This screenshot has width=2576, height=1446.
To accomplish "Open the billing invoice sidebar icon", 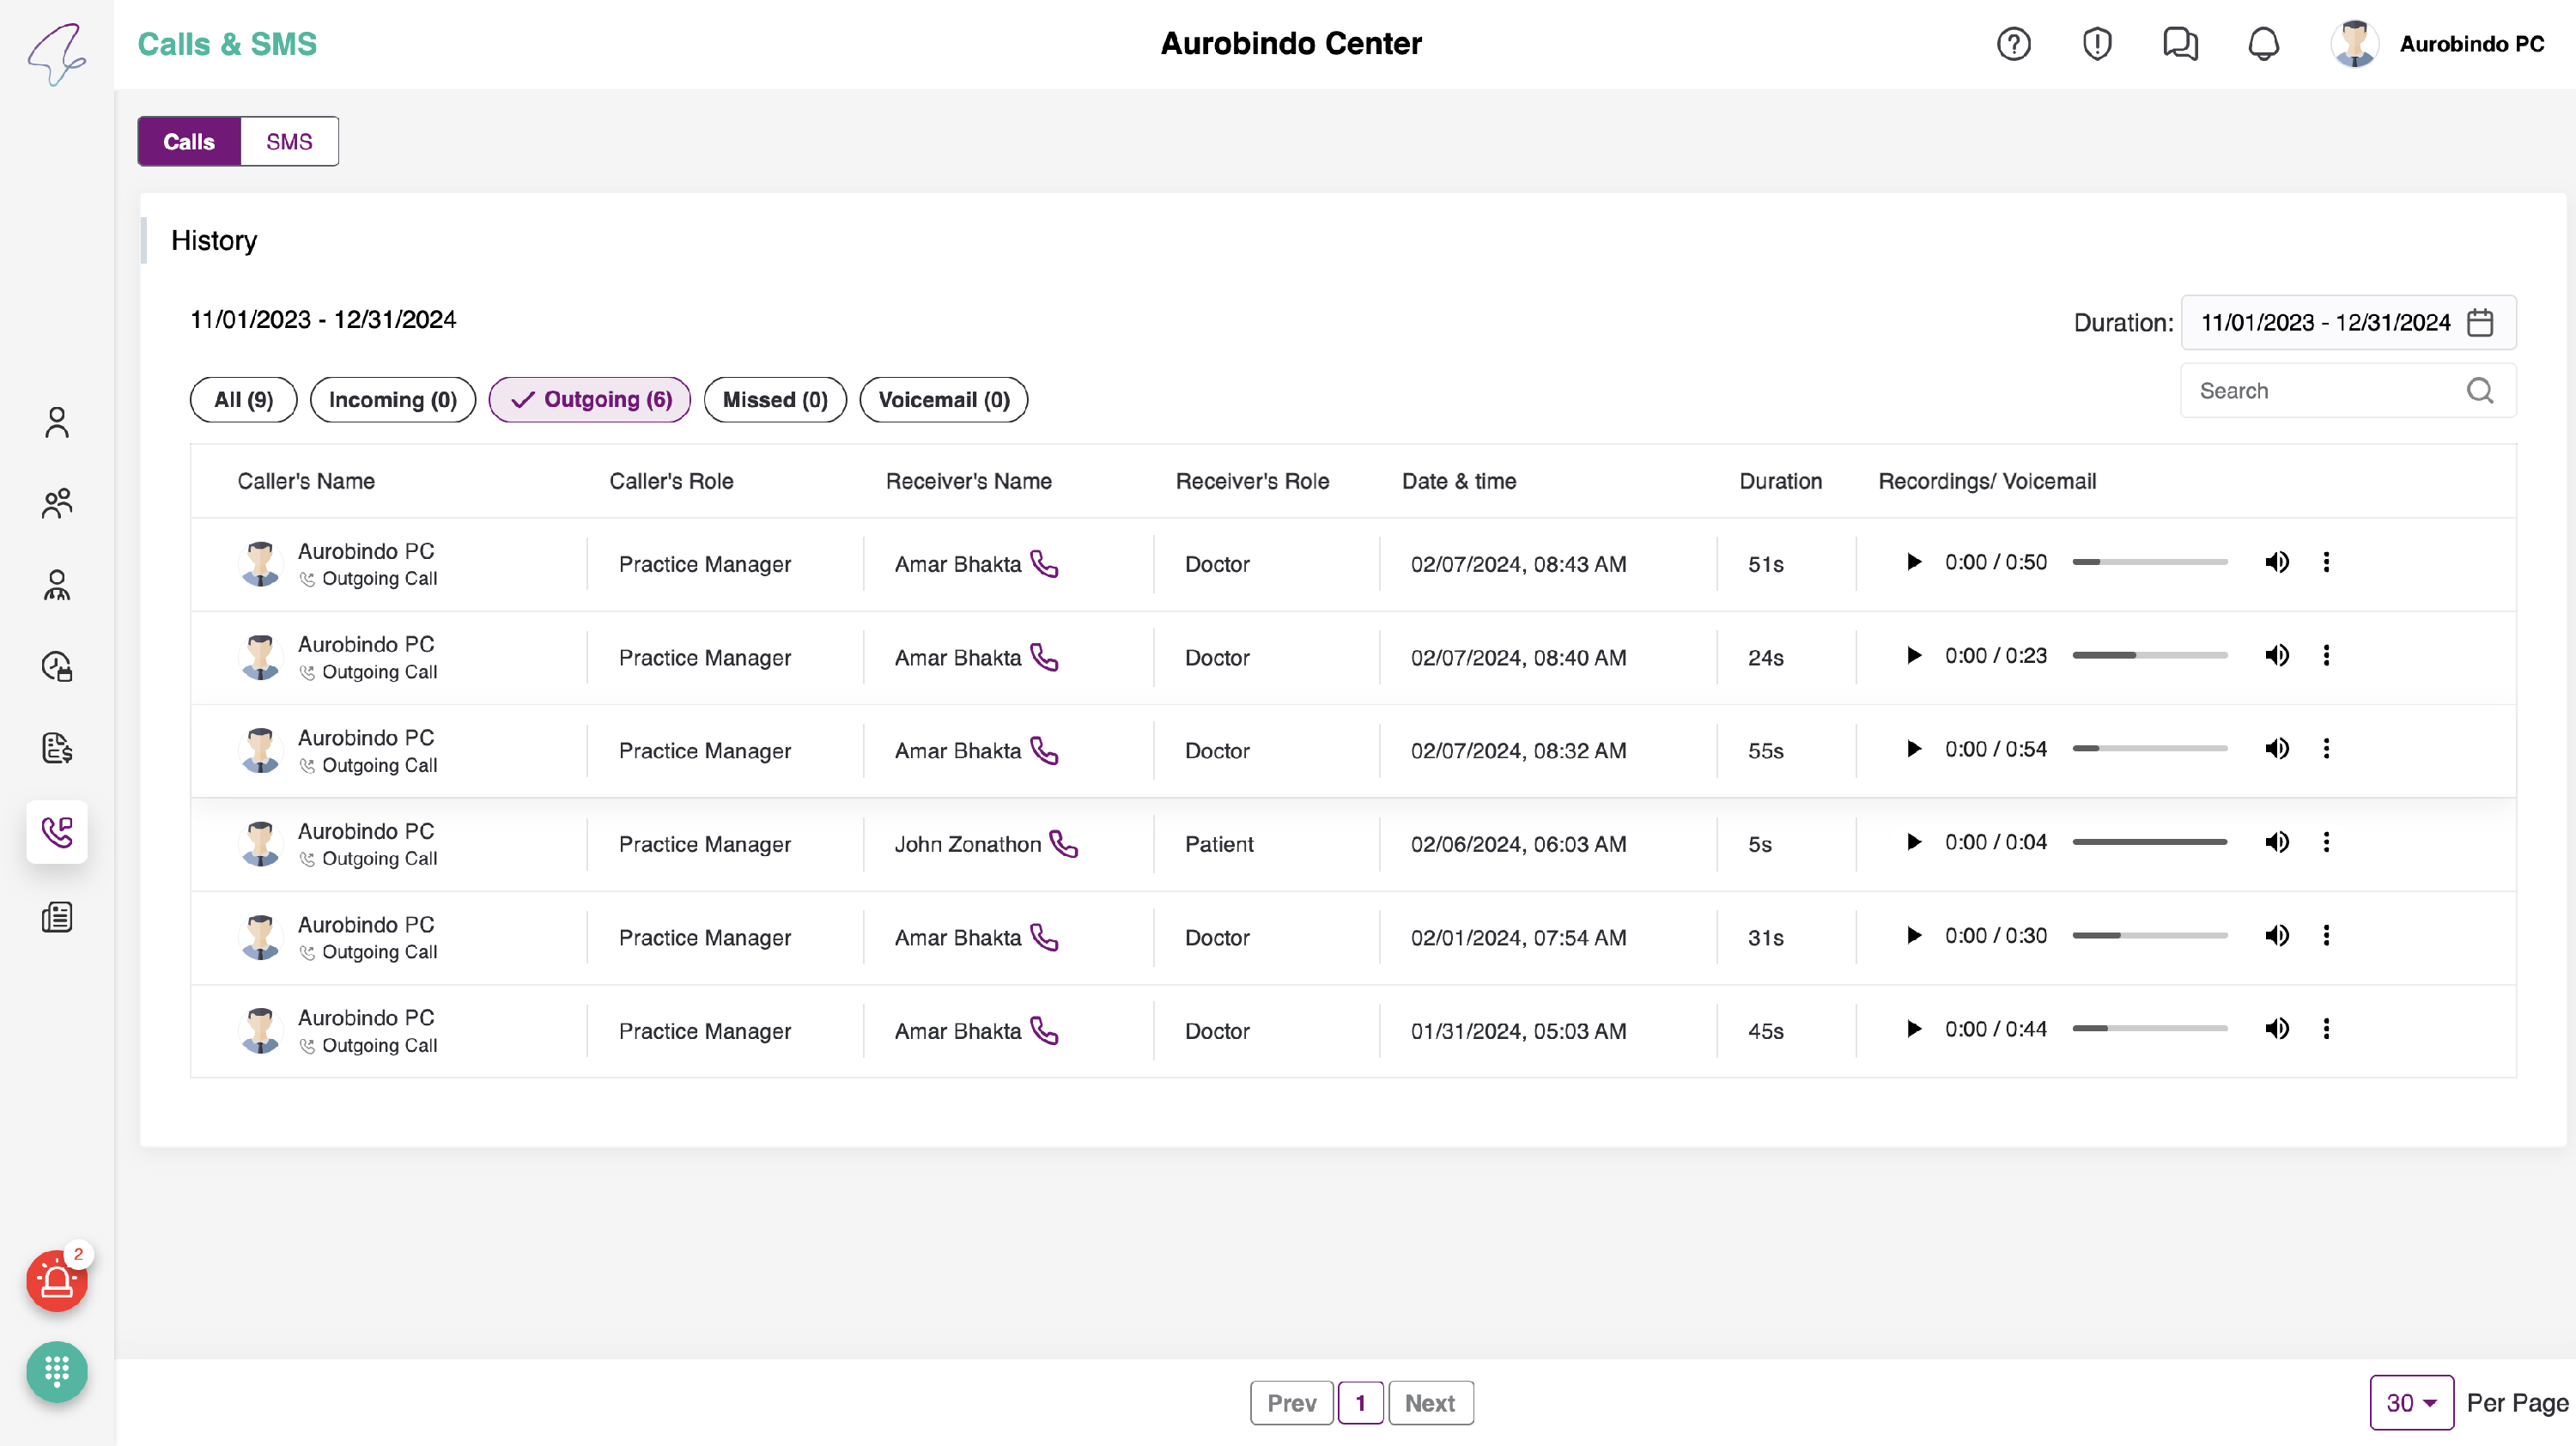I will (x=57, y=748).
